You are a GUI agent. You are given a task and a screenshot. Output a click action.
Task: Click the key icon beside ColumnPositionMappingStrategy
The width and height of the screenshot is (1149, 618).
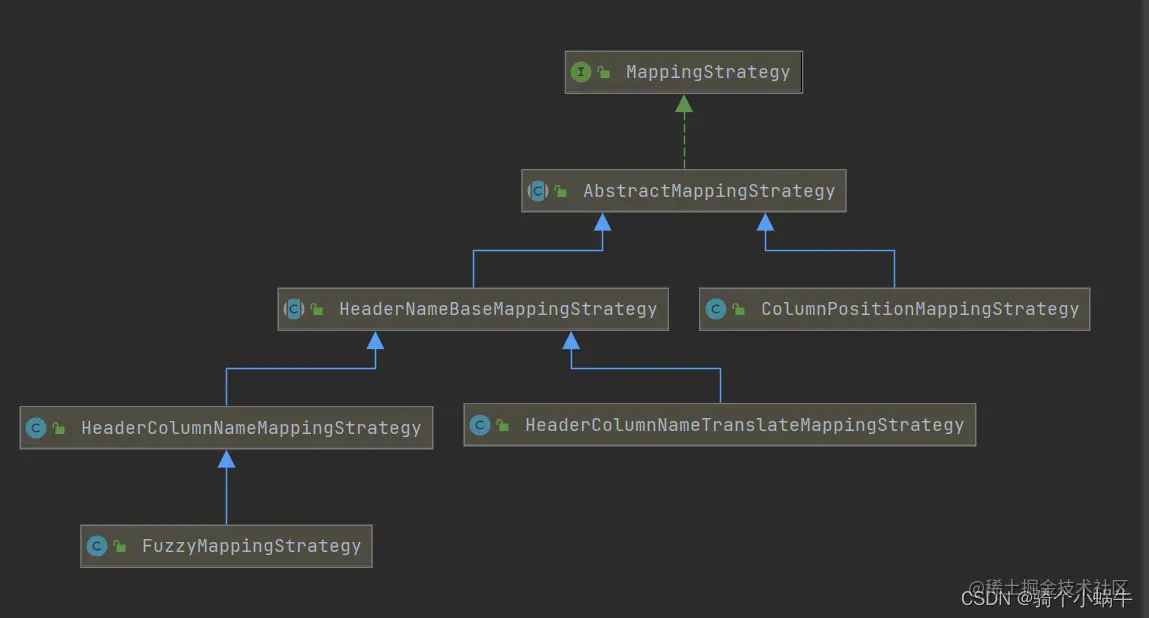point(737,309)
